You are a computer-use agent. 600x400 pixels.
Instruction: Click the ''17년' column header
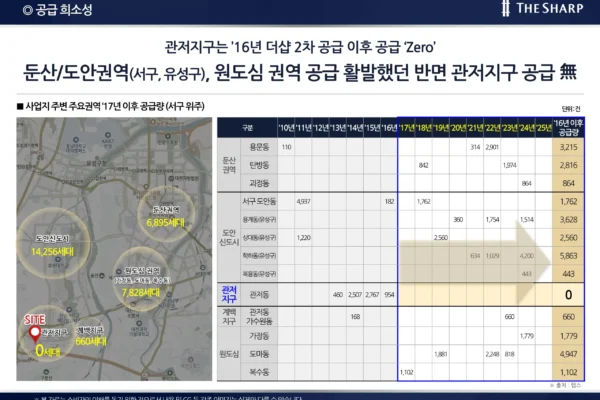(406, 128)
